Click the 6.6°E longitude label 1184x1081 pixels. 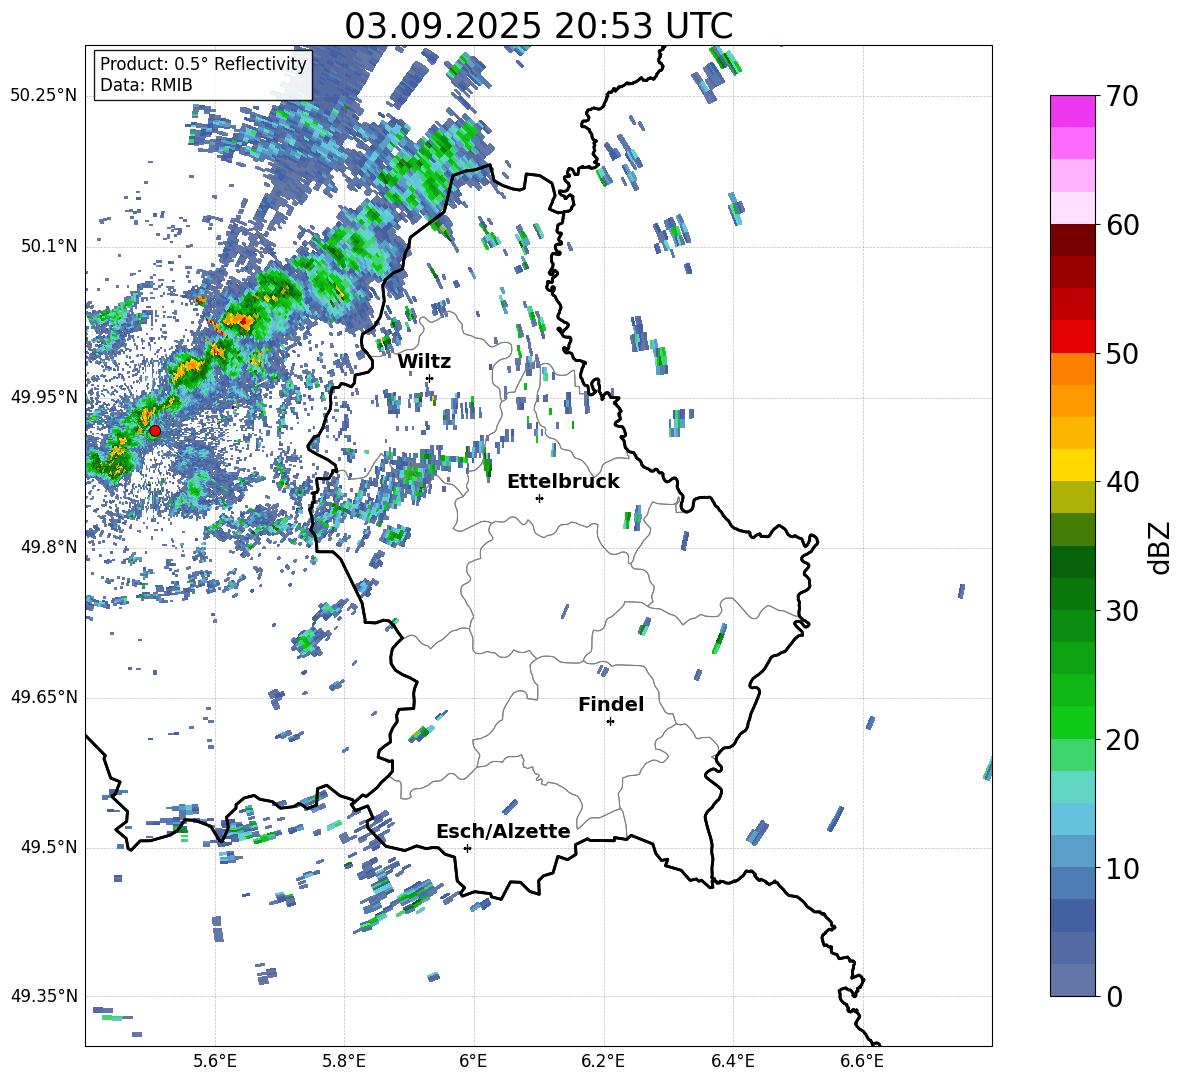click(x=862, y=1061)
